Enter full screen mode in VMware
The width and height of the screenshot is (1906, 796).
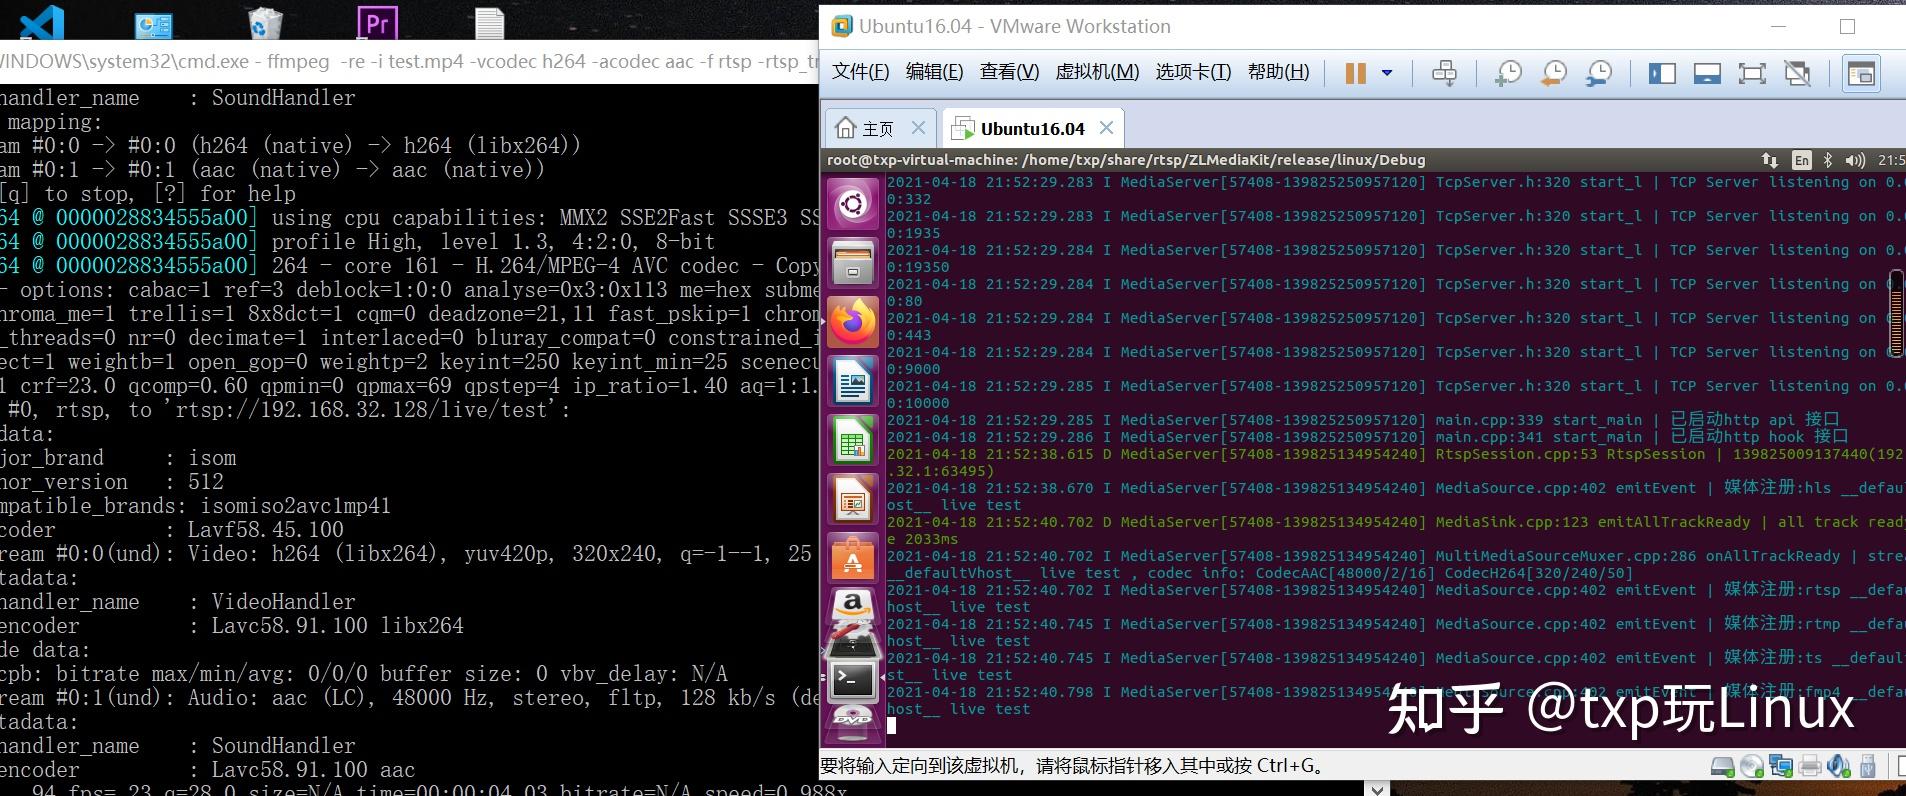[x=1752, y=73]
